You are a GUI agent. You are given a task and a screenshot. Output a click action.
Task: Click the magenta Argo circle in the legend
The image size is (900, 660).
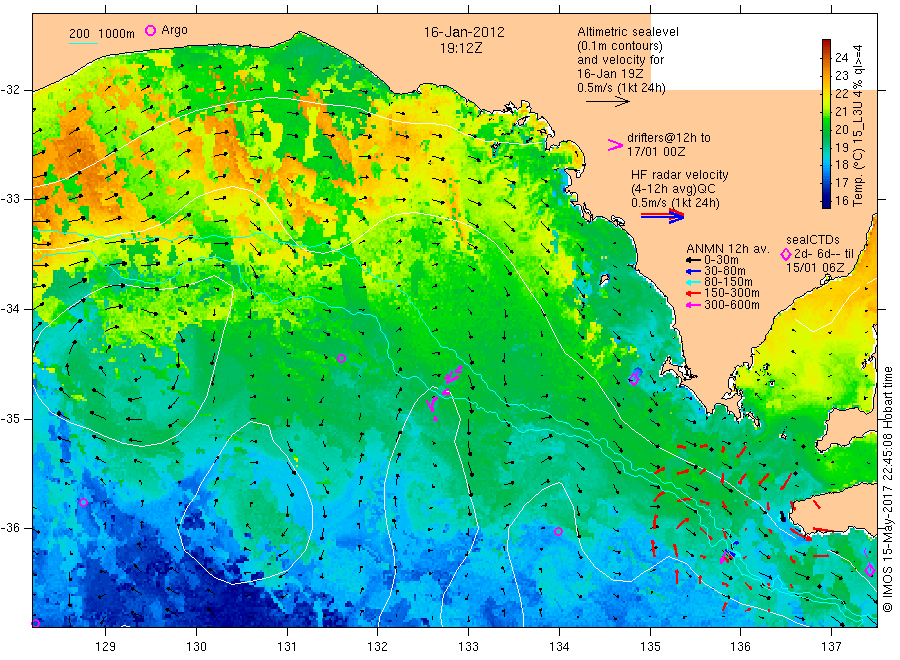click(x=150, y=30)
